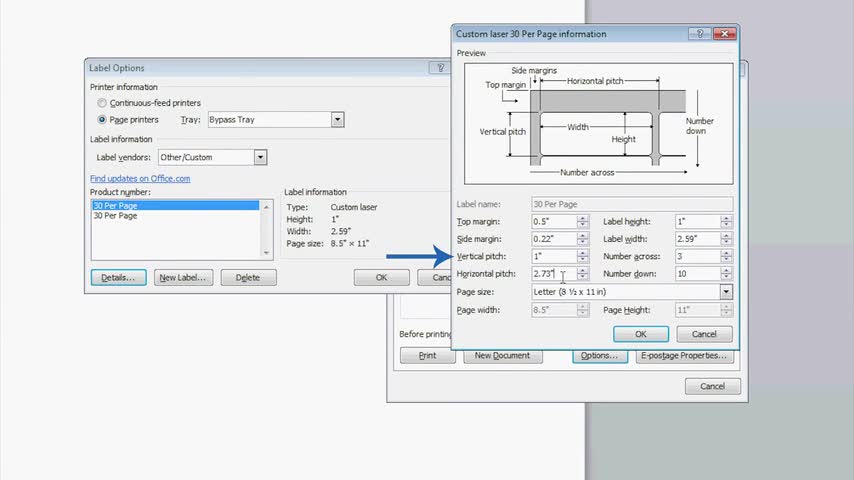Click the Delete button in Label Options
854x480 pixels.
click(248, 277)
